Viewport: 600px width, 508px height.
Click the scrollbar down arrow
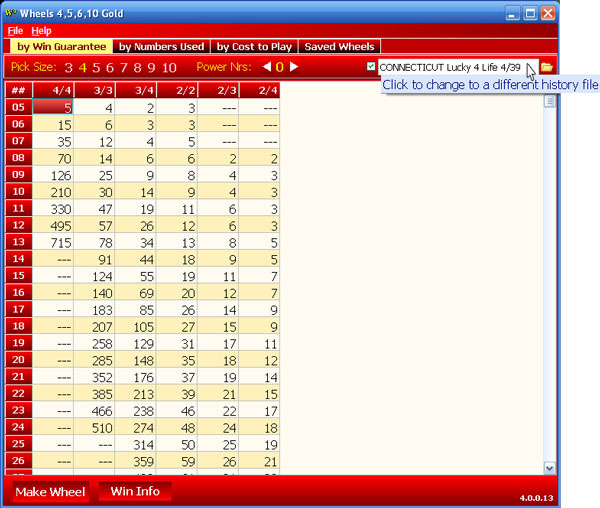click(549, 468)
